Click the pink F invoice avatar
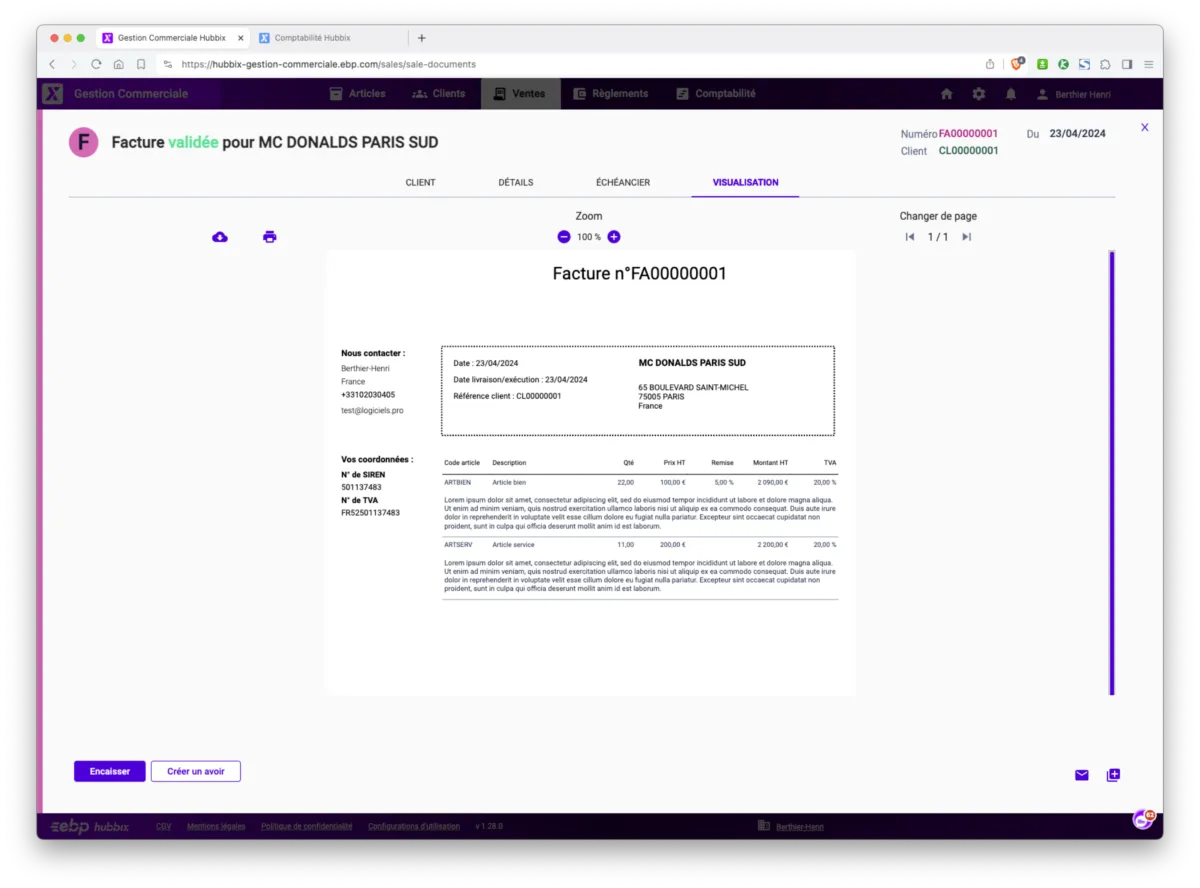 coord(84,143)
